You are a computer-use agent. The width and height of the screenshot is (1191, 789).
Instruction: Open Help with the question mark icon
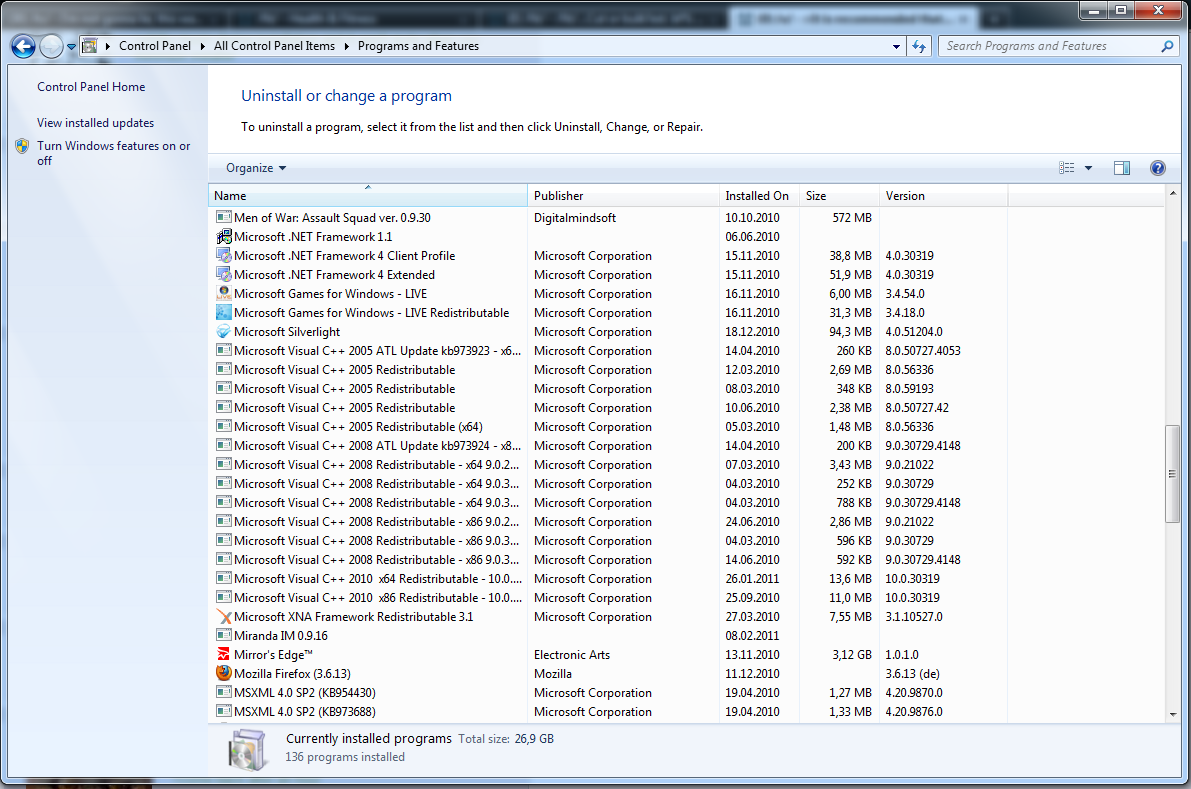click(x=1158, y=168)
